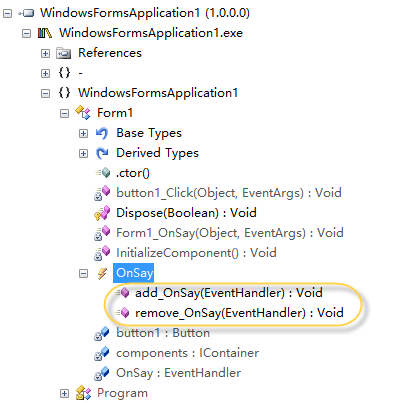This screenshot has width=404, height=403.
Task: Expand the Program class node
Action: (64, 393)
